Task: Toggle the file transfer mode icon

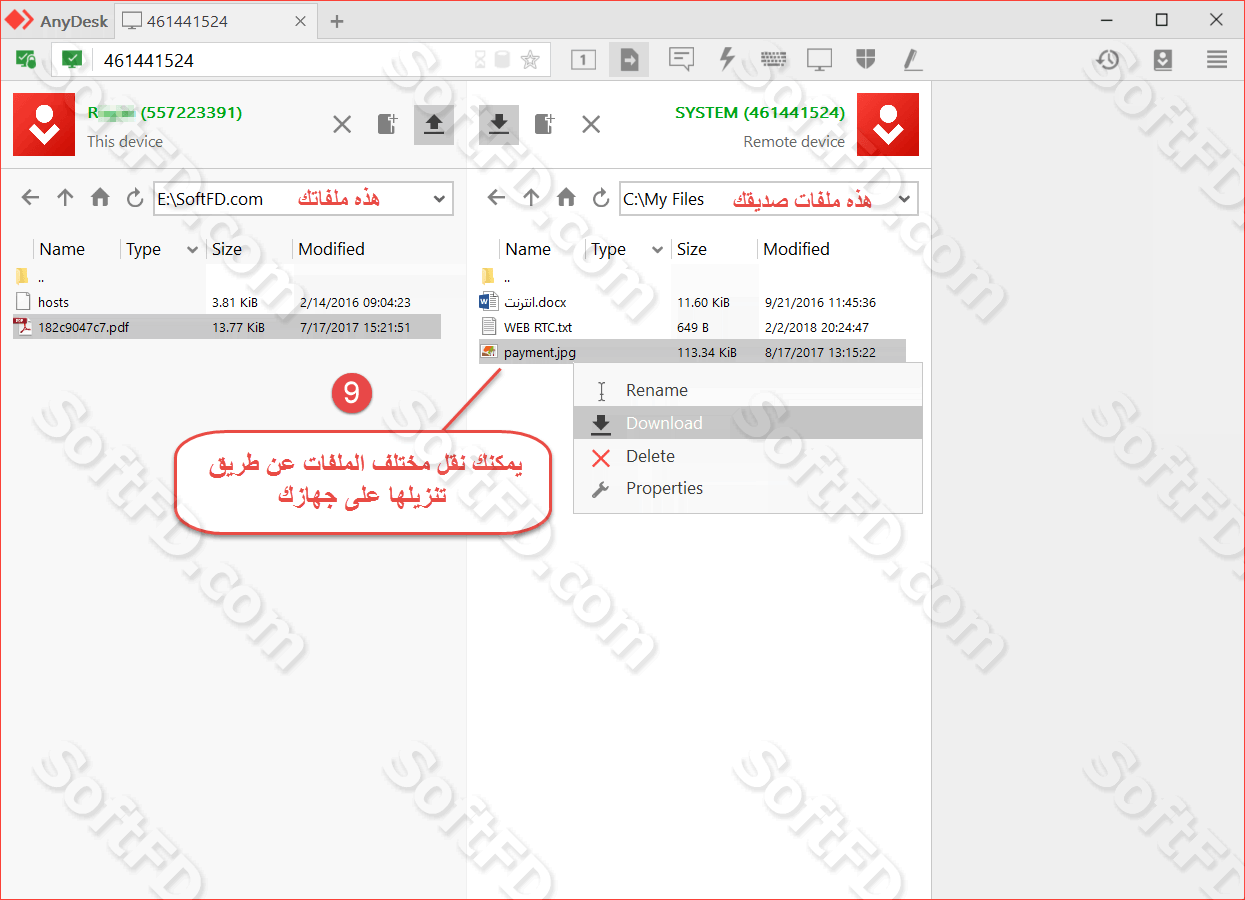Action: pos(629,60)
